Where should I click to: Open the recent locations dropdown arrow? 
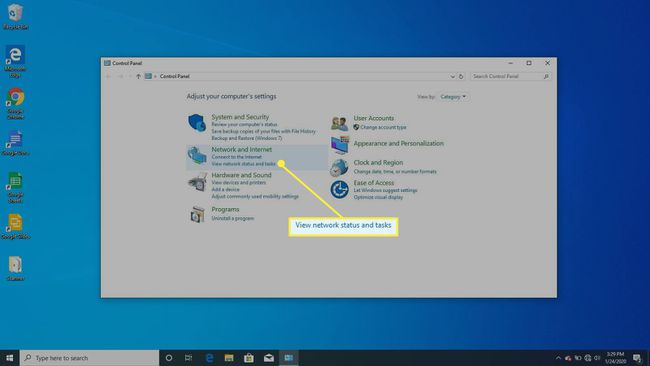coord(130,76)
